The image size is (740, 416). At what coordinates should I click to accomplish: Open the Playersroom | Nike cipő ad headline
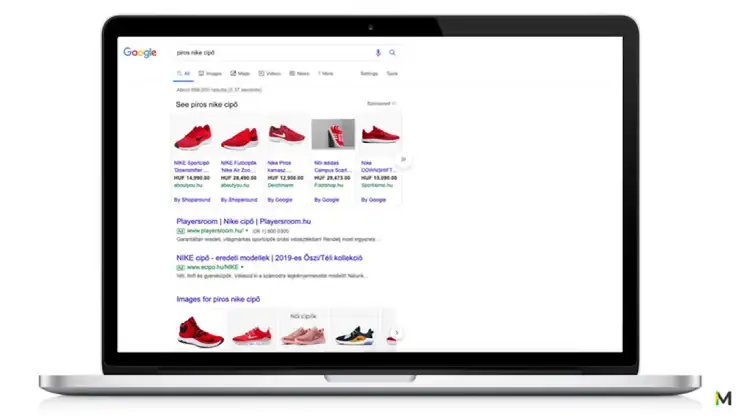(x=244, y=221)
